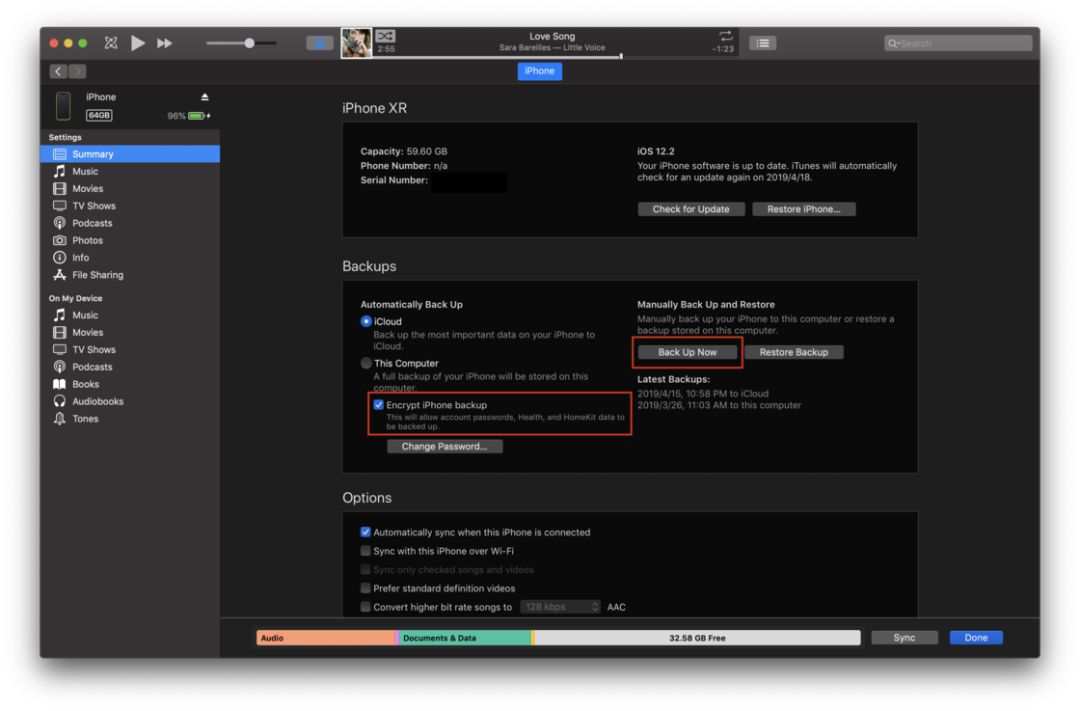Play the current song
This screenshot has height=711, width=1080.
tap(138, 43)
